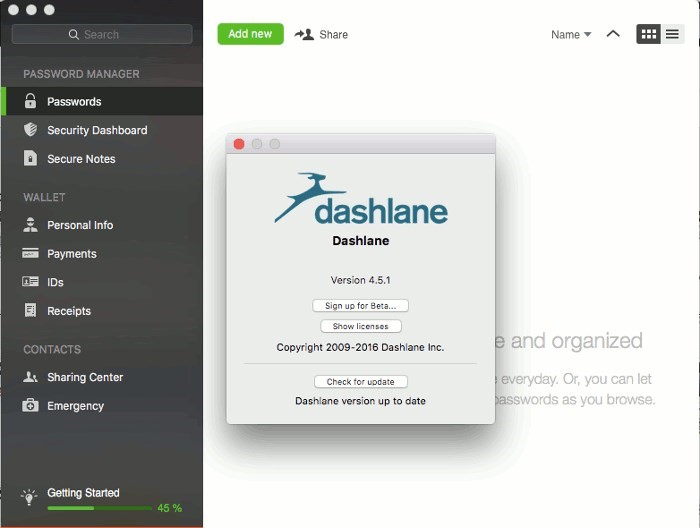700x528 pixels.
Task: Click the Add new button
Action: (250, 34)
